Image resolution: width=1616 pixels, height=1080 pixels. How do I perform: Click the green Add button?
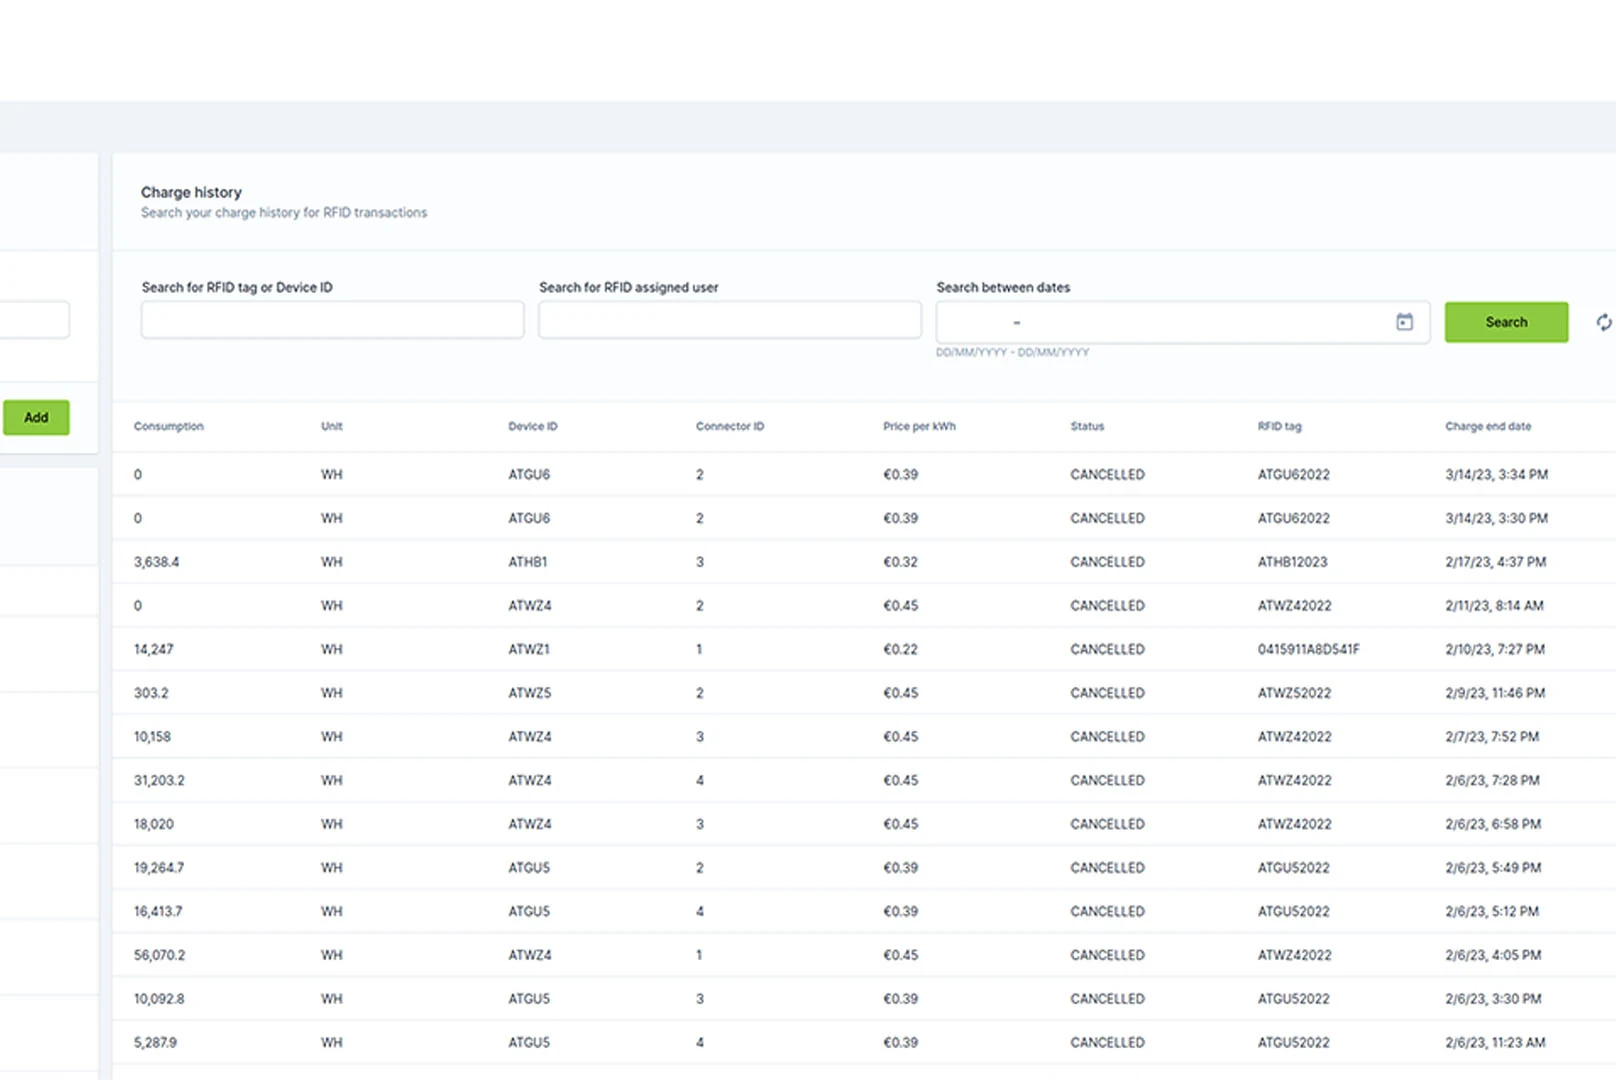point(36,417)
